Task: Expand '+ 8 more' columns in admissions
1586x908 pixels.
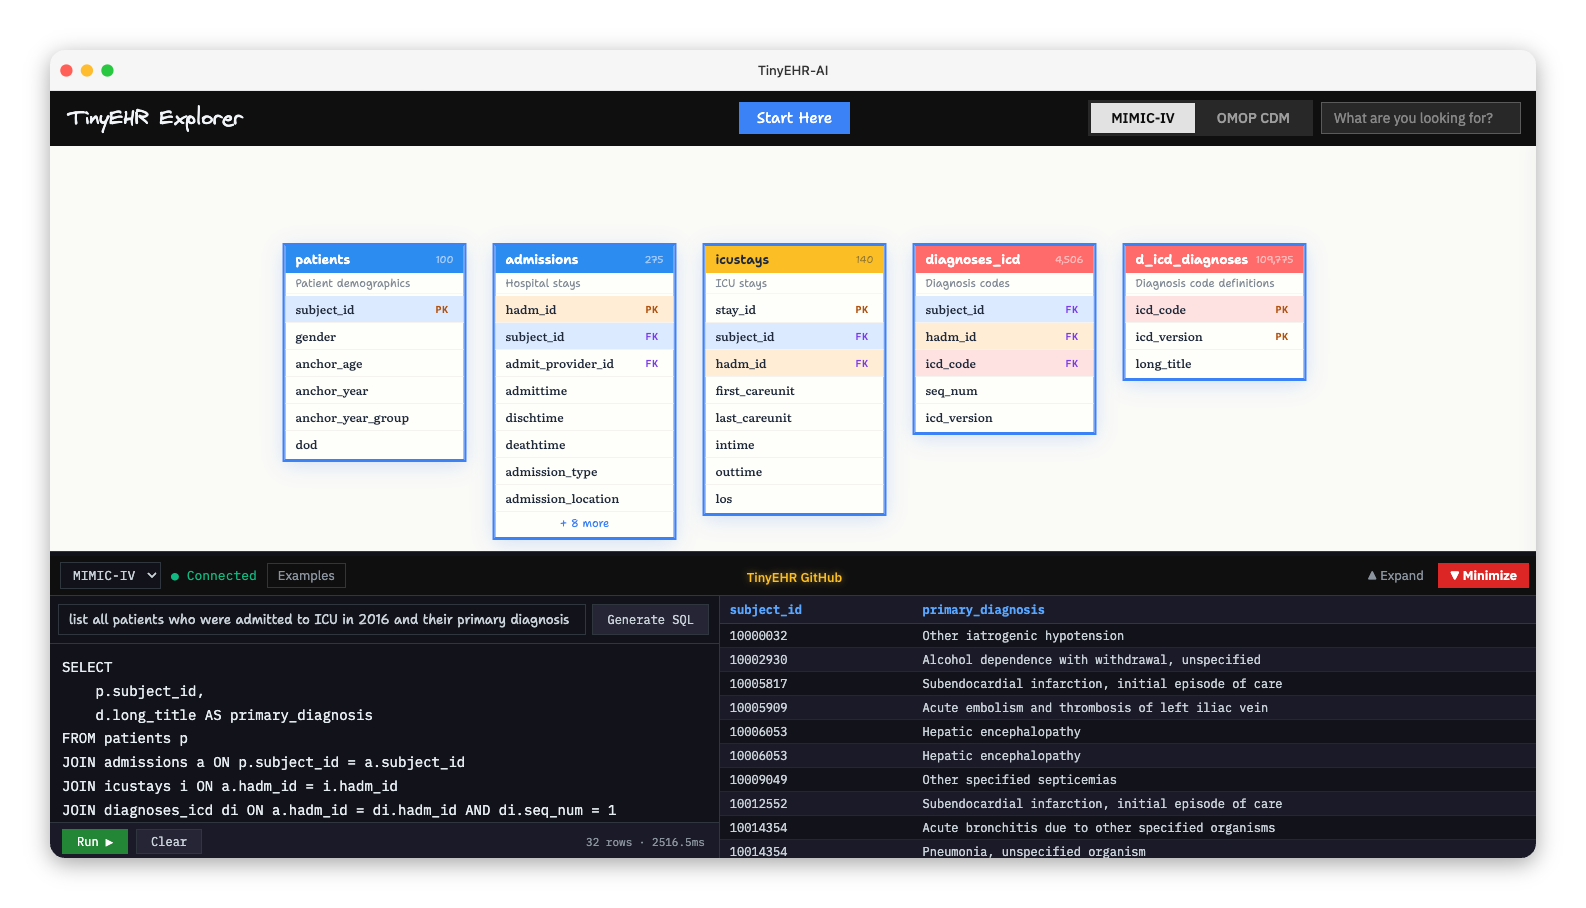Action: 584,523
